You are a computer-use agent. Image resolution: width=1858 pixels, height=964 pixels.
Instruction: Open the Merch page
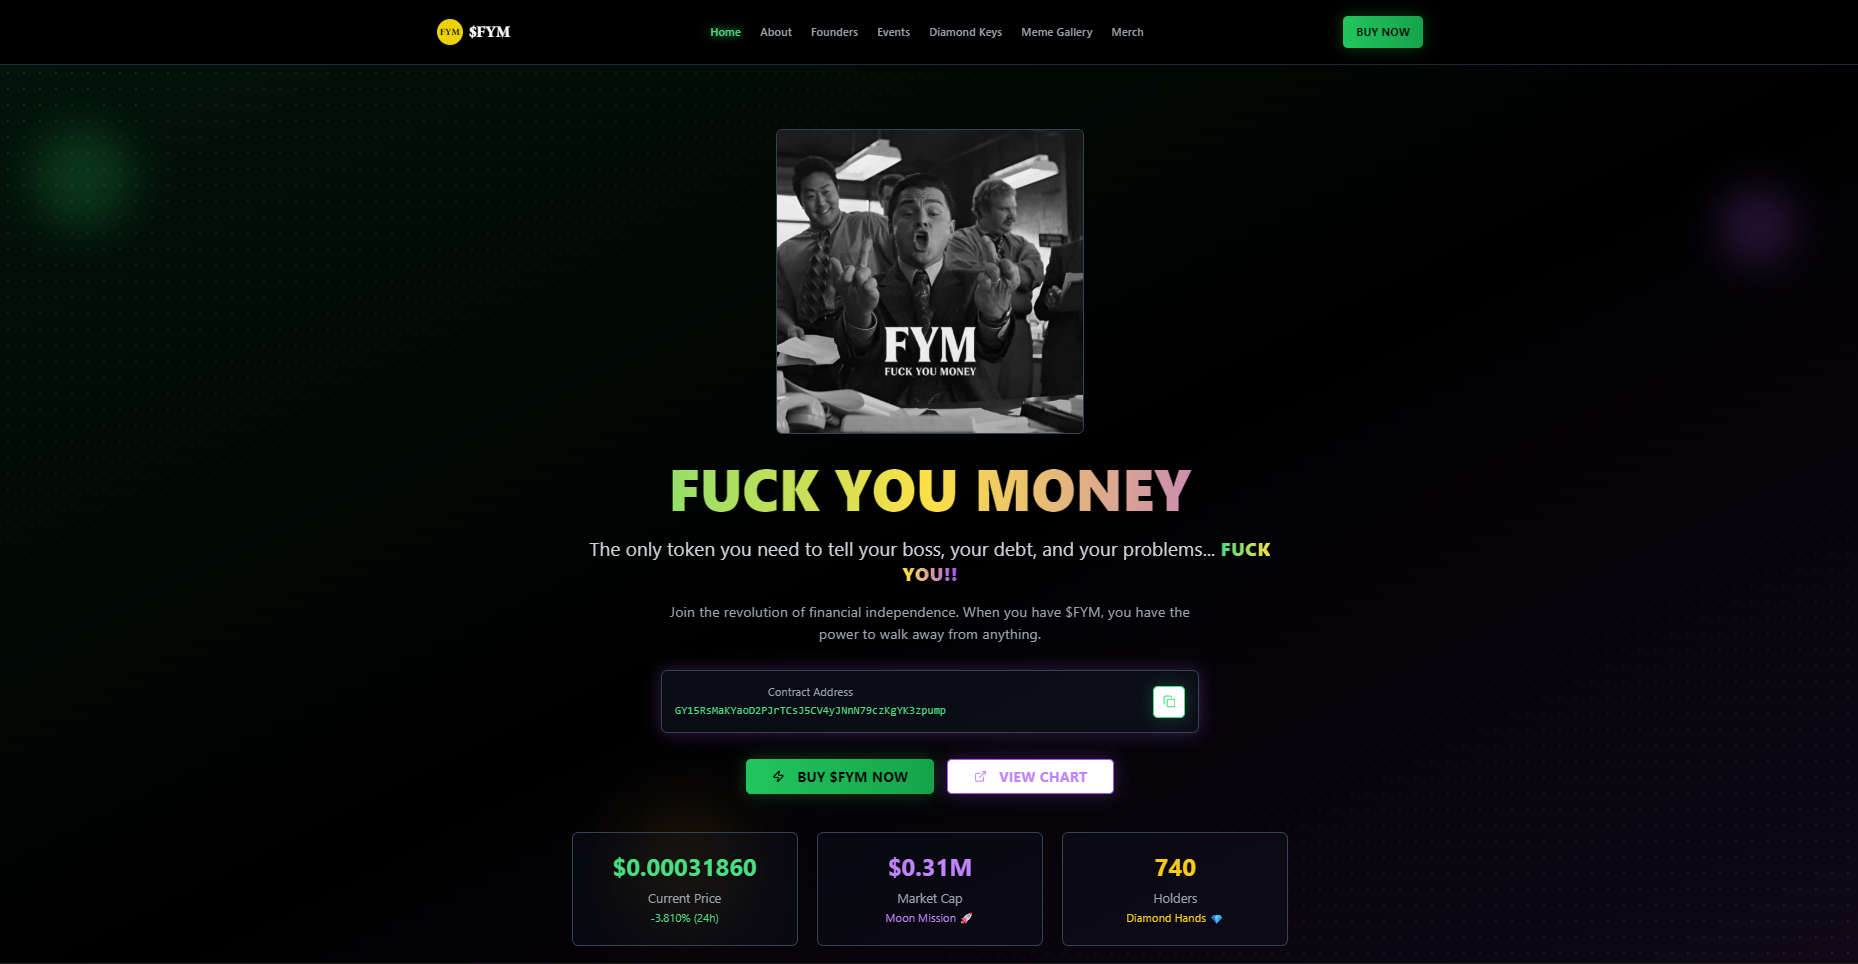click(1127, 32)
